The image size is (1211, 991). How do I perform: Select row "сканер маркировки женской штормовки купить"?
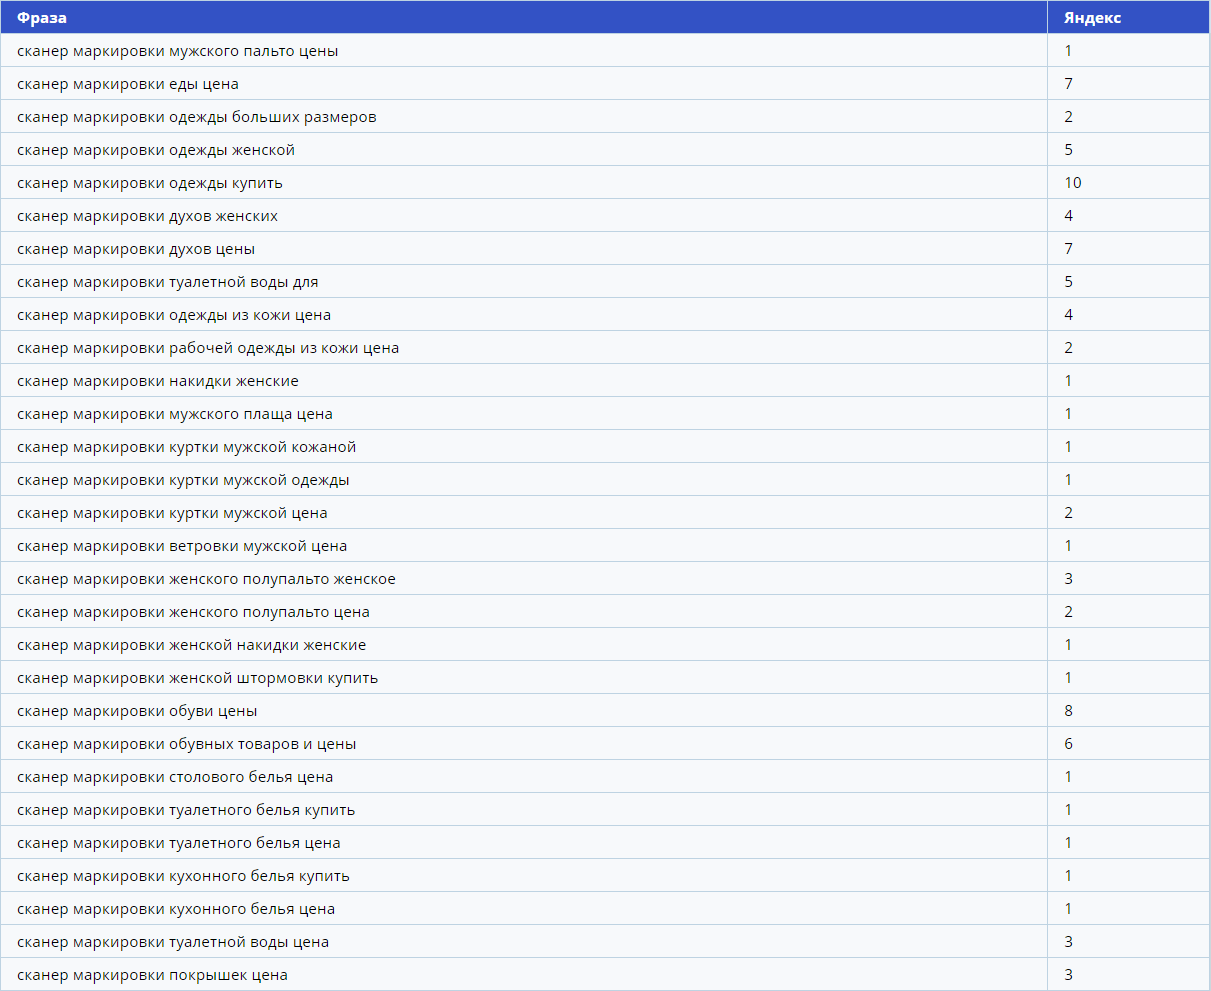click(605, 678)
